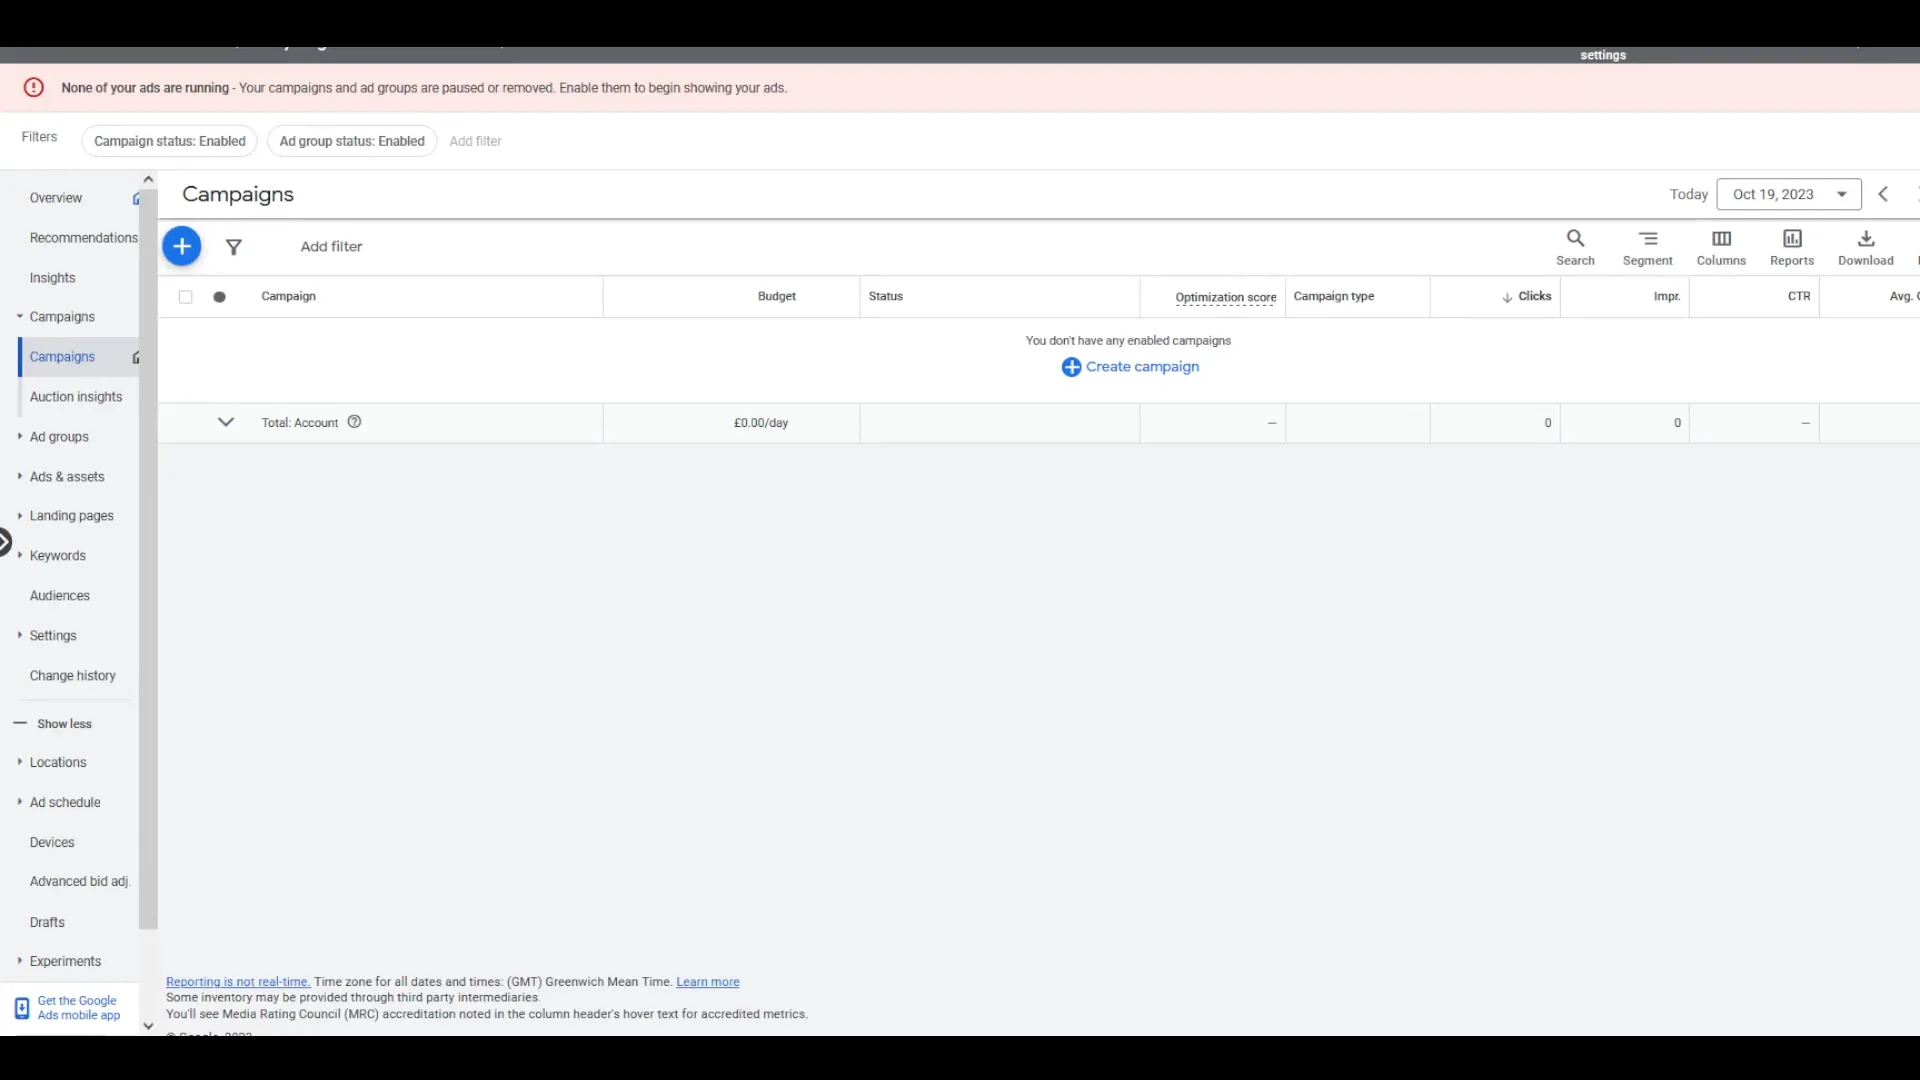Open Auction insights in the sidebar
This screenshot has width=1920, height=1080.
point(76,397)
